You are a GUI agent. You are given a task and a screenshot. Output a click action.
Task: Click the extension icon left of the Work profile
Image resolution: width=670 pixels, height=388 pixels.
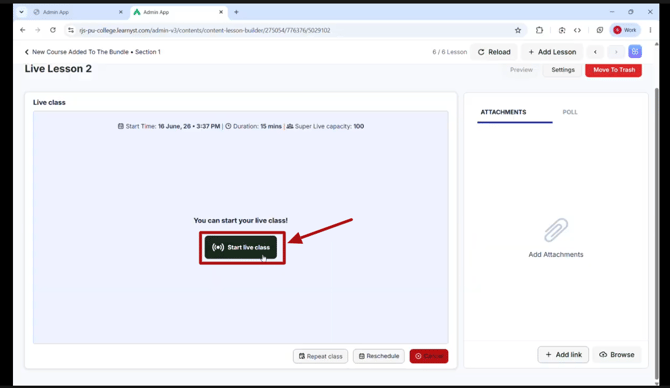click(x=600, y=30)
